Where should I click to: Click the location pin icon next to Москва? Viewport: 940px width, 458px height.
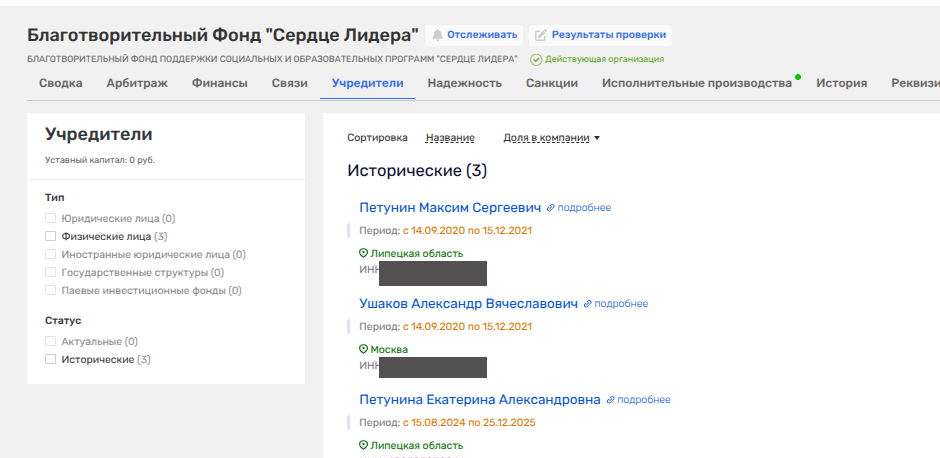[x=363, y=349]
